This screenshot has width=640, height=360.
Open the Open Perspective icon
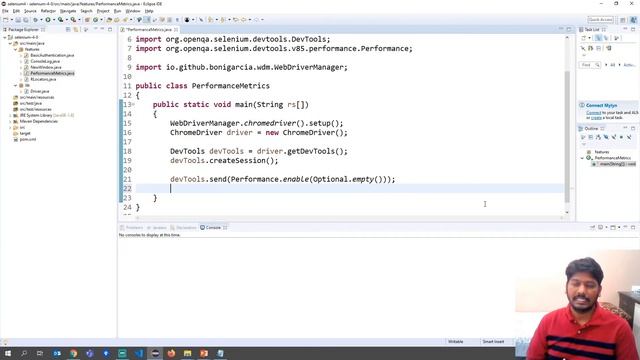(x=623, y=20)
